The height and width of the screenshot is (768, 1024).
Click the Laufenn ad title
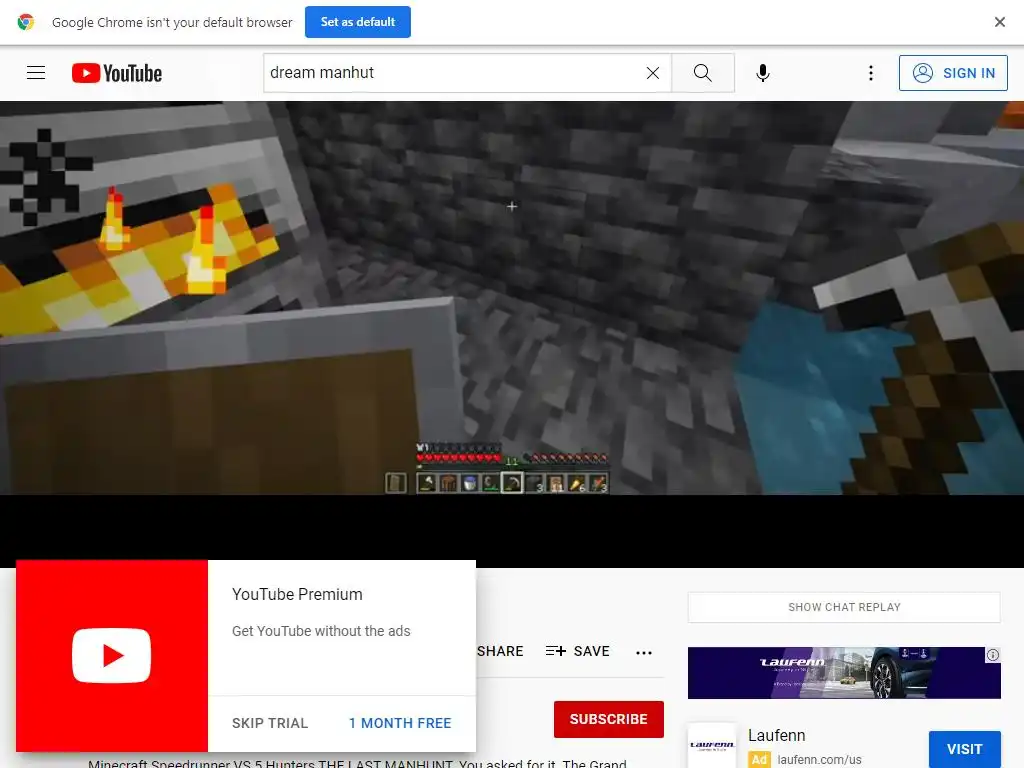pyautogui.click(x=776, y=735)
